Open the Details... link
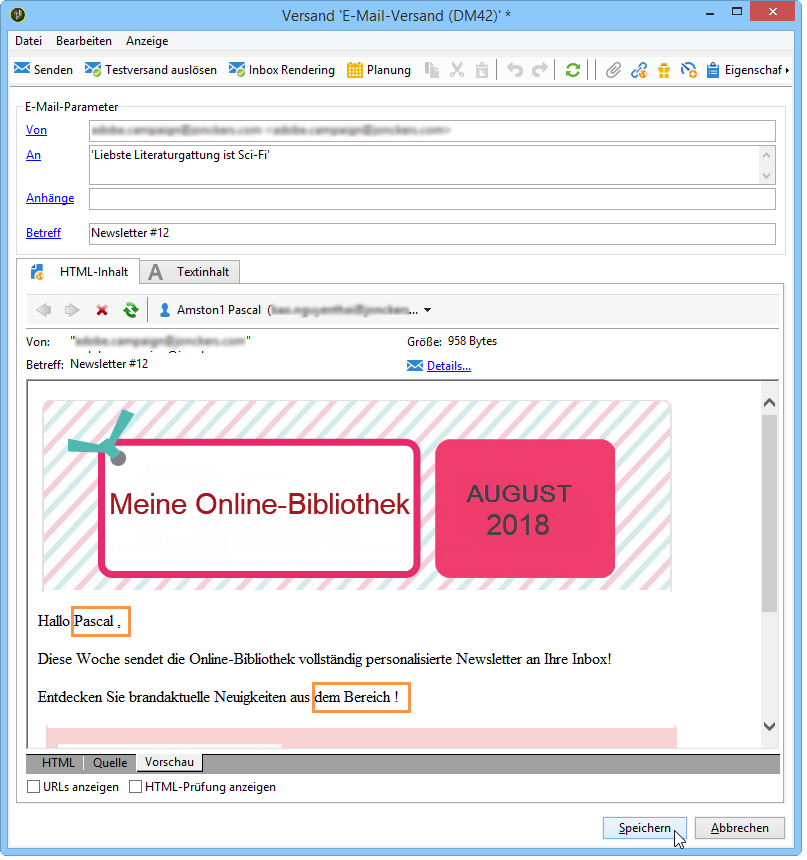This screenshot has width=807, height=860. click(x=450, y=367)
